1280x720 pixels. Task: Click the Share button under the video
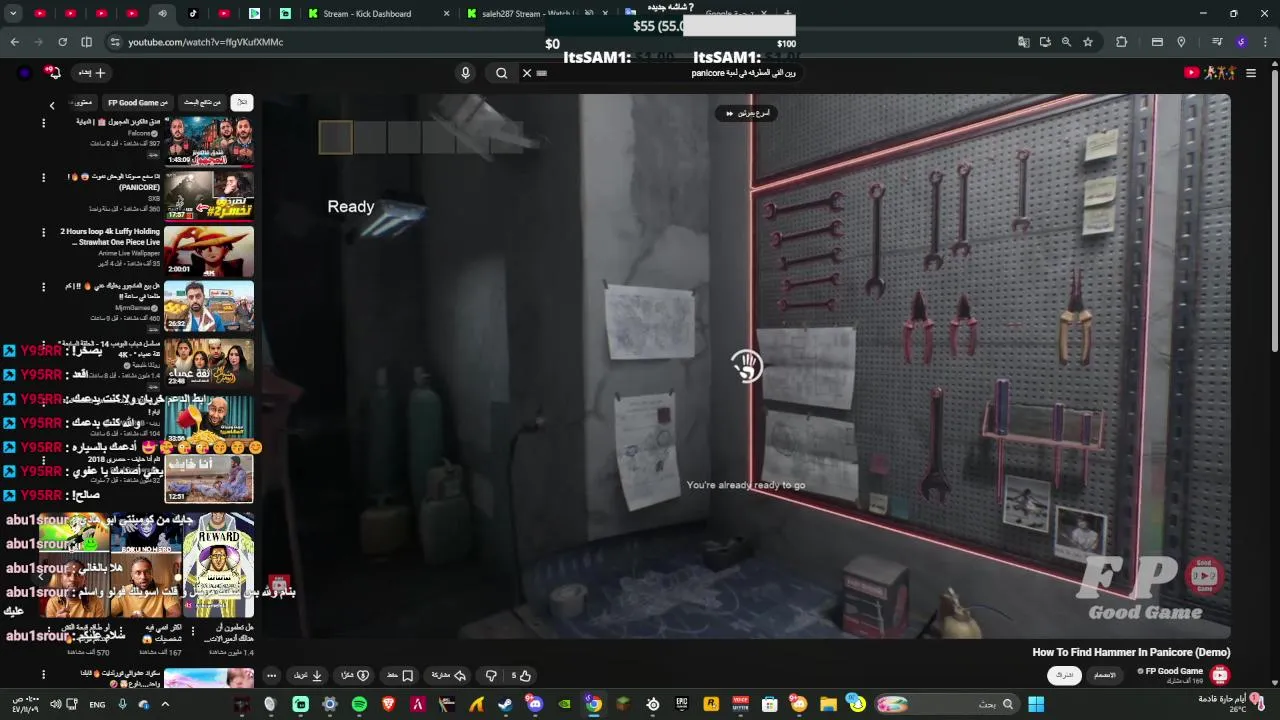(x=448, y=675)
